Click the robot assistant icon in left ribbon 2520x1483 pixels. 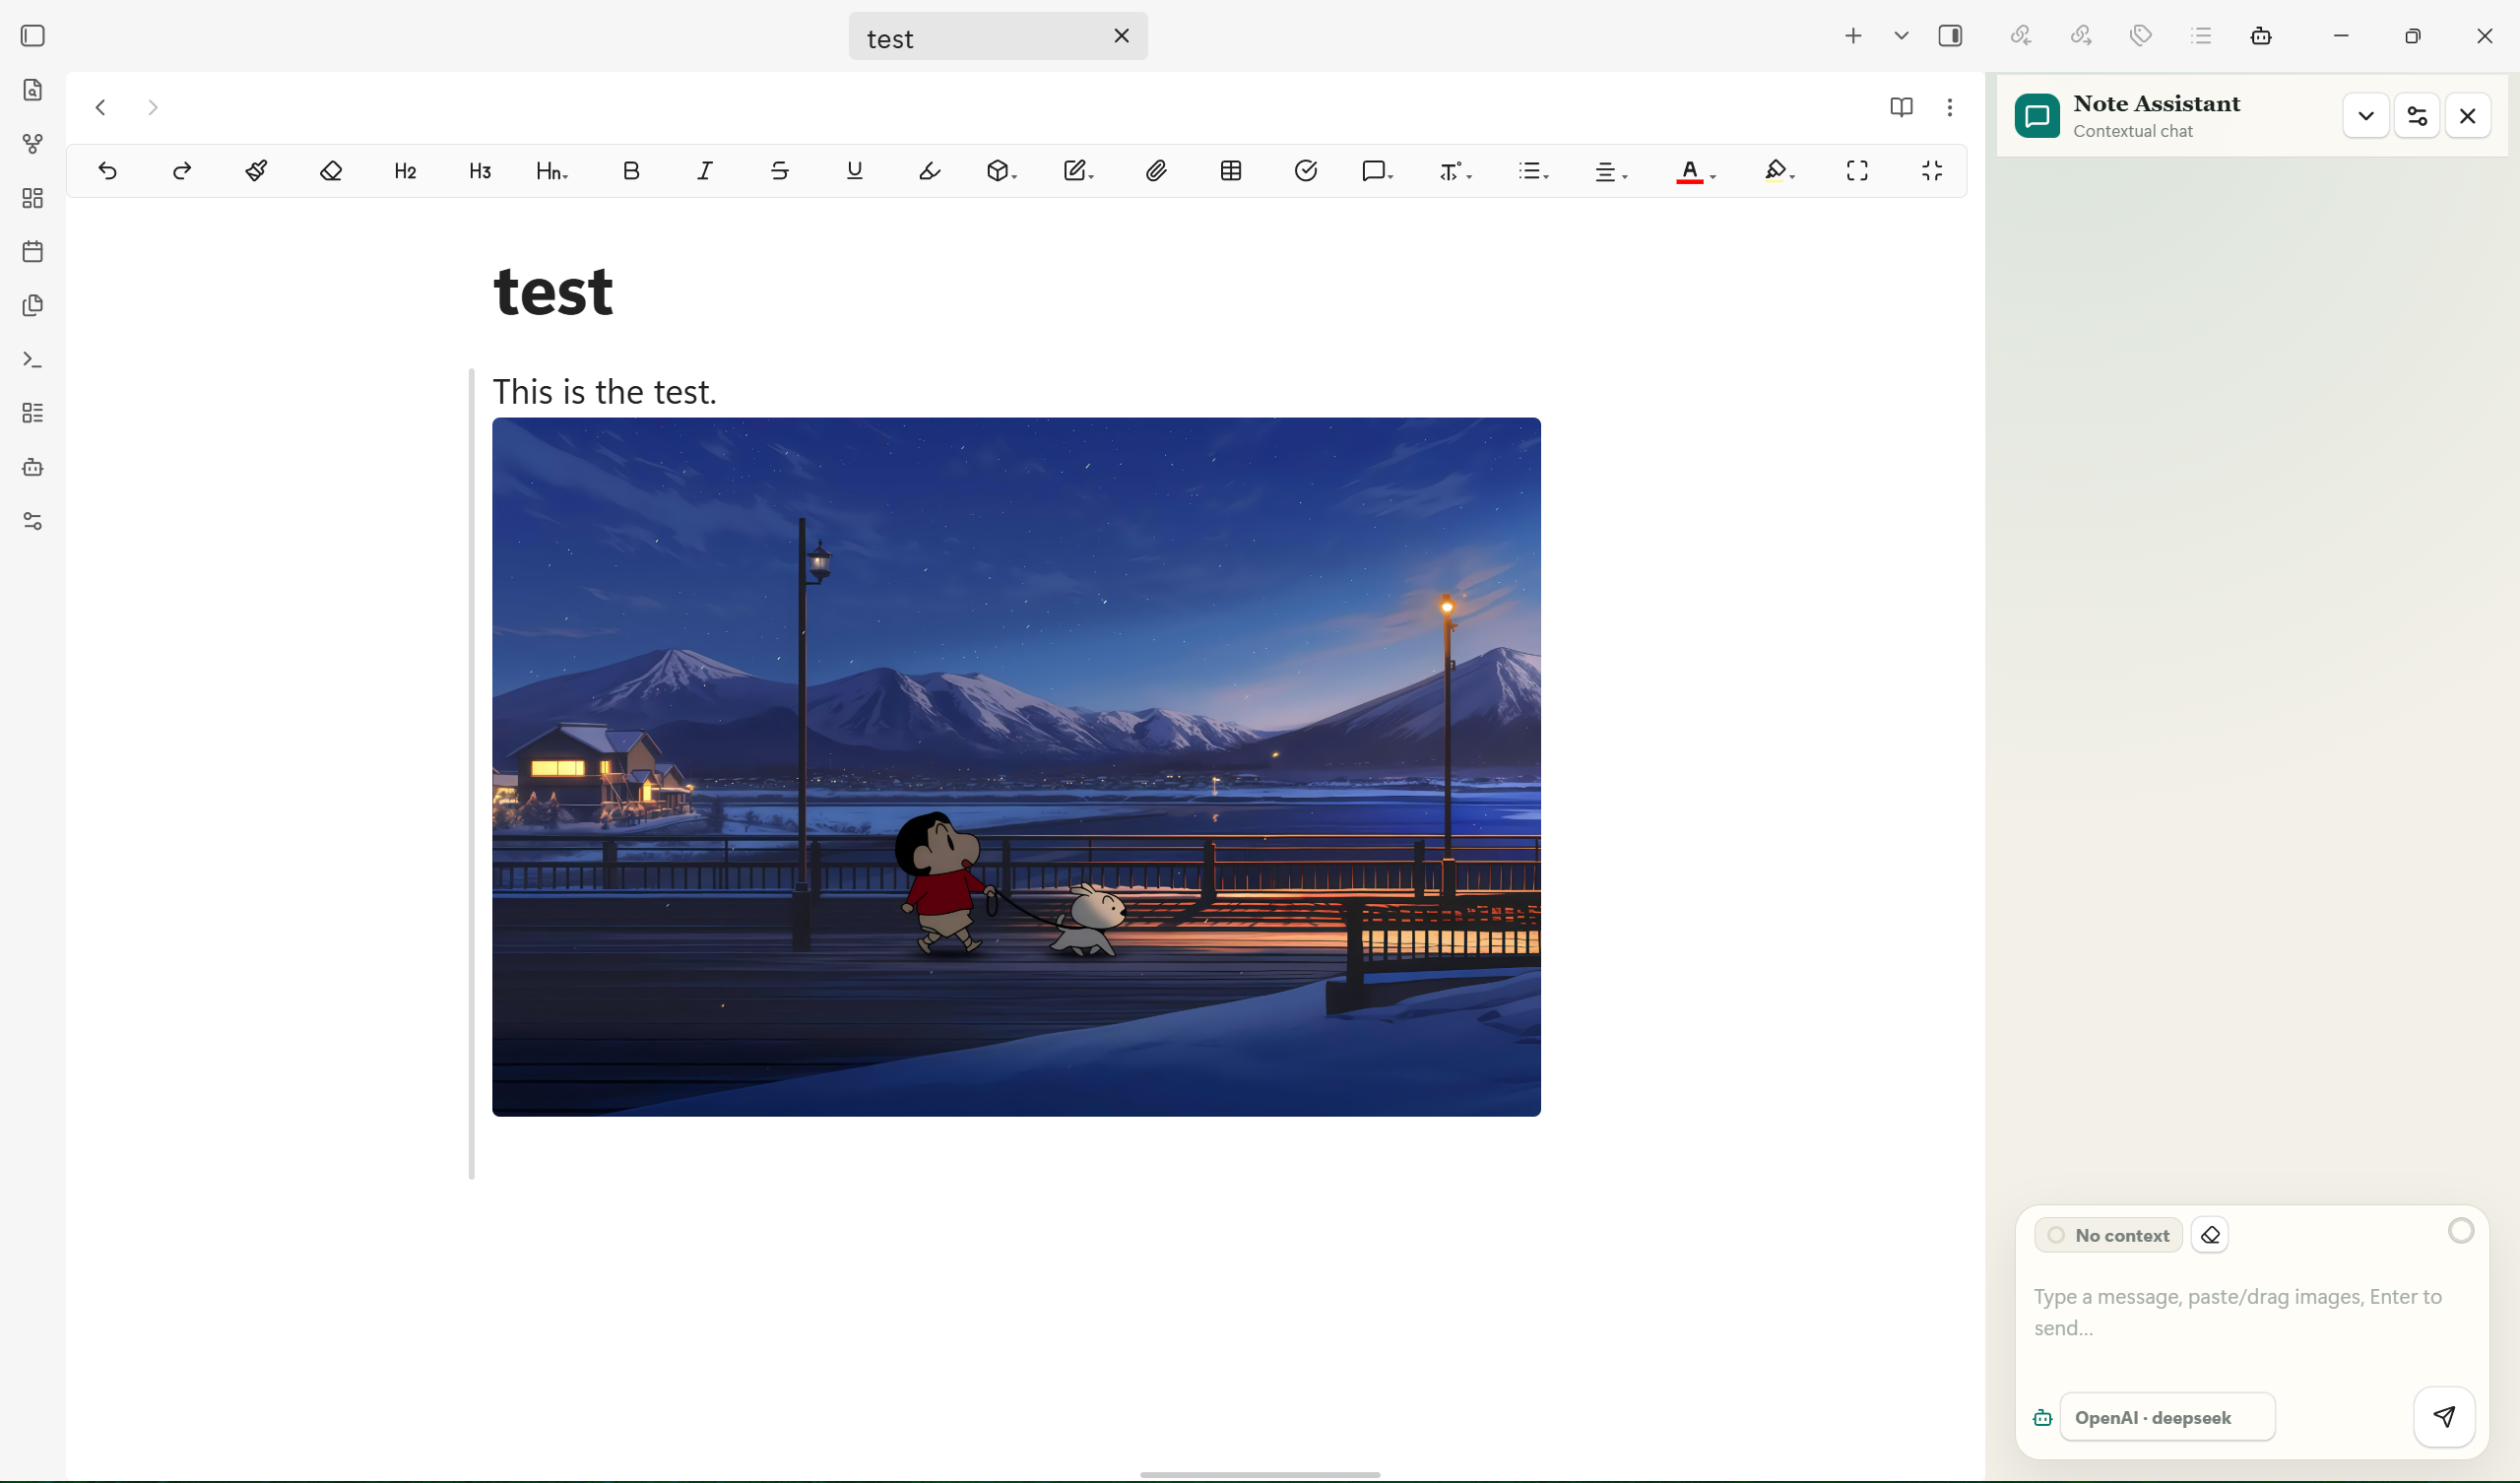coord(33,467)
